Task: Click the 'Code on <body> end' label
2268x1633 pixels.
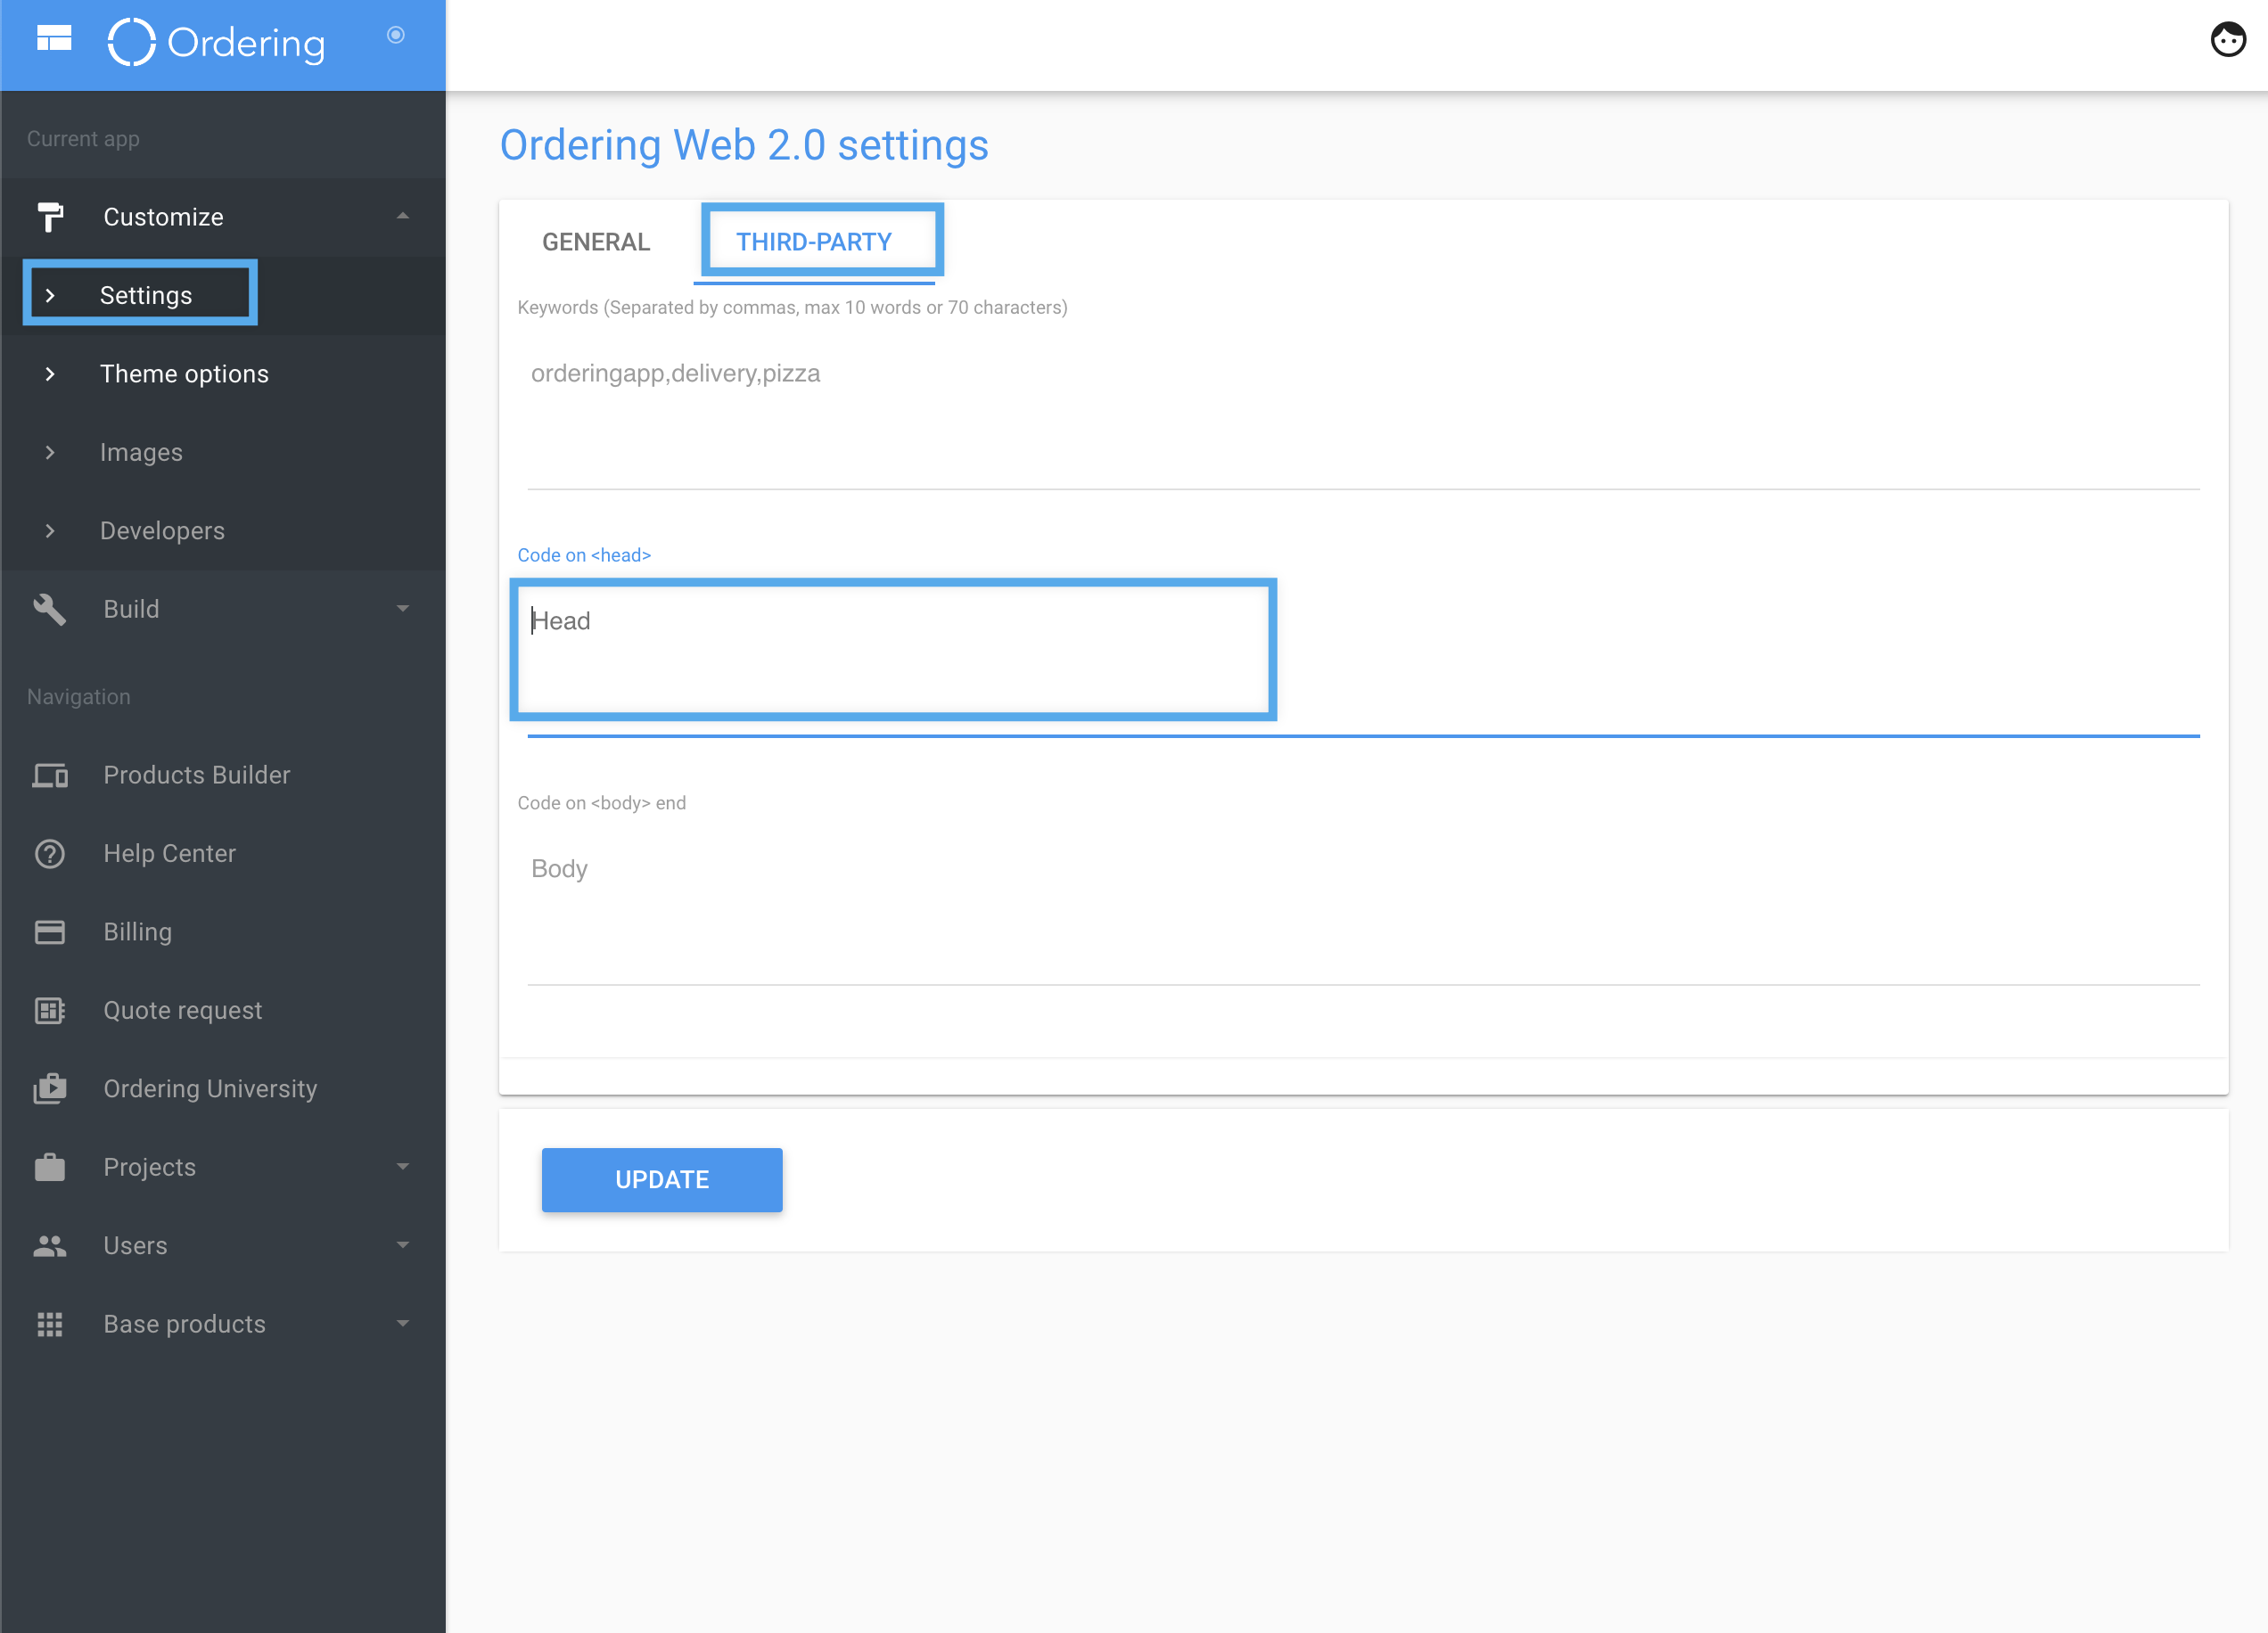Action: (x=602, y=803)
